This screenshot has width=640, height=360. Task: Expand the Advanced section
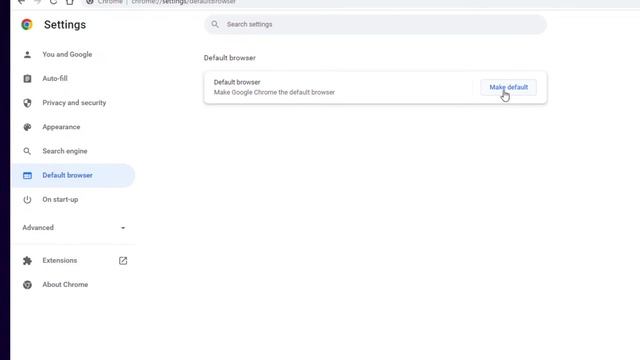point(74,228)
